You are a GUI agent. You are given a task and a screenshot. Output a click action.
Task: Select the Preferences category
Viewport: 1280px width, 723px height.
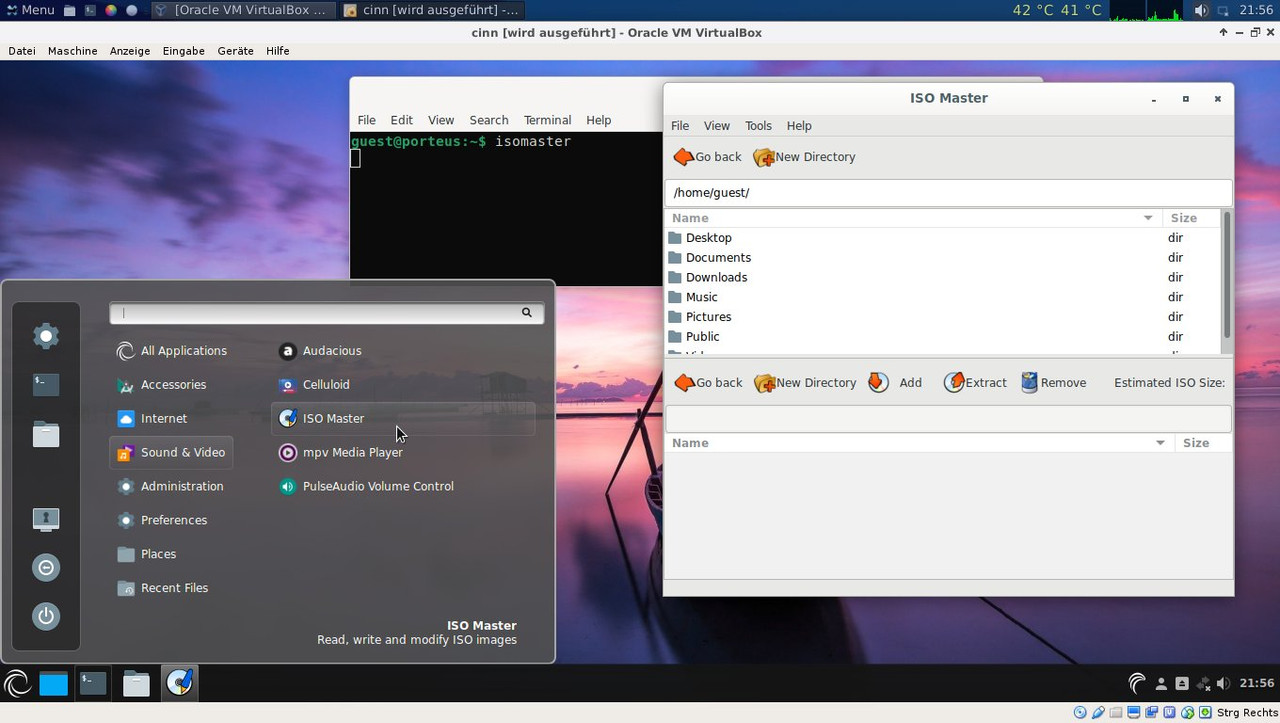pyautogui.click(x=171, y=521)
